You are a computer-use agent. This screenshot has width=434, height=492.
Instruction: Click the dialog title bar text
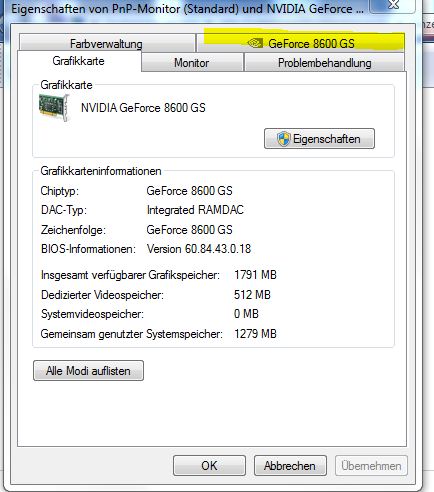click(x=188, y=8)
